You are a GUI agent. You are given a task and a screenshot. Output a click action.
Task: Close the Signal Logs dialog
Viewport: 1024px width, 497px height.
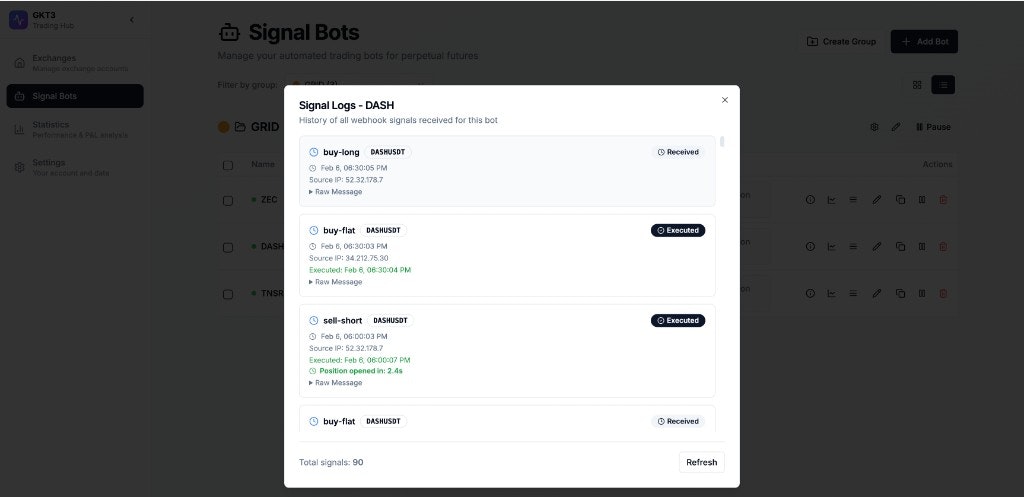pos(725,100)
